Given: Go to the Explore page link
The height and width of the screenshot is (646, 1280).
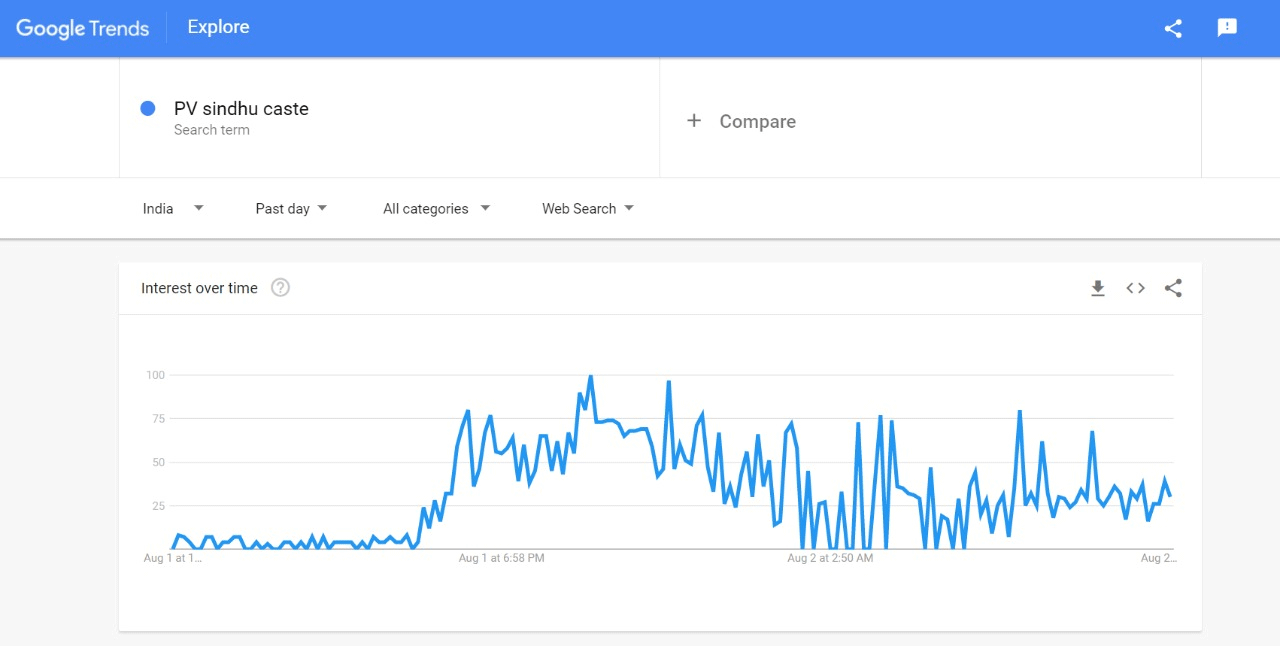Looking at the screenshot, I should pos(218,27).
